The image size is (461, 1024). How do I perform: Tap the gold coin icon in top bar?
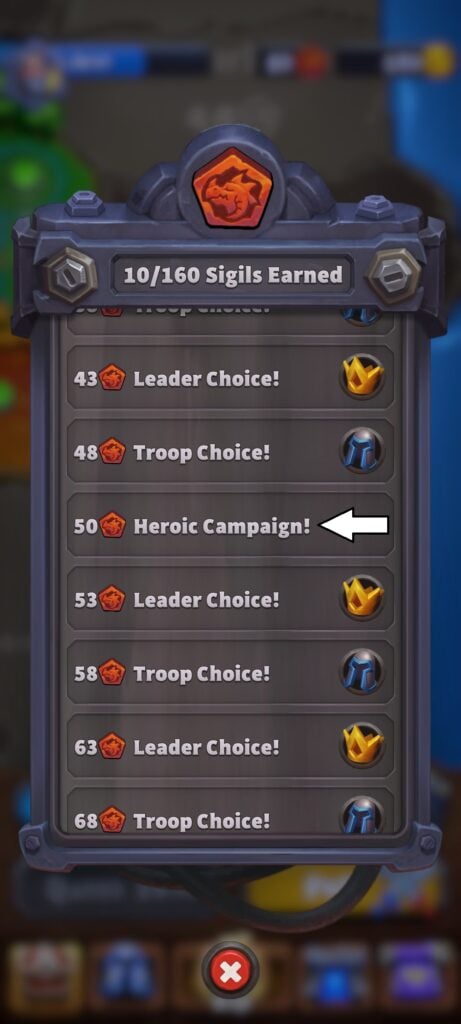coord(438,61)
